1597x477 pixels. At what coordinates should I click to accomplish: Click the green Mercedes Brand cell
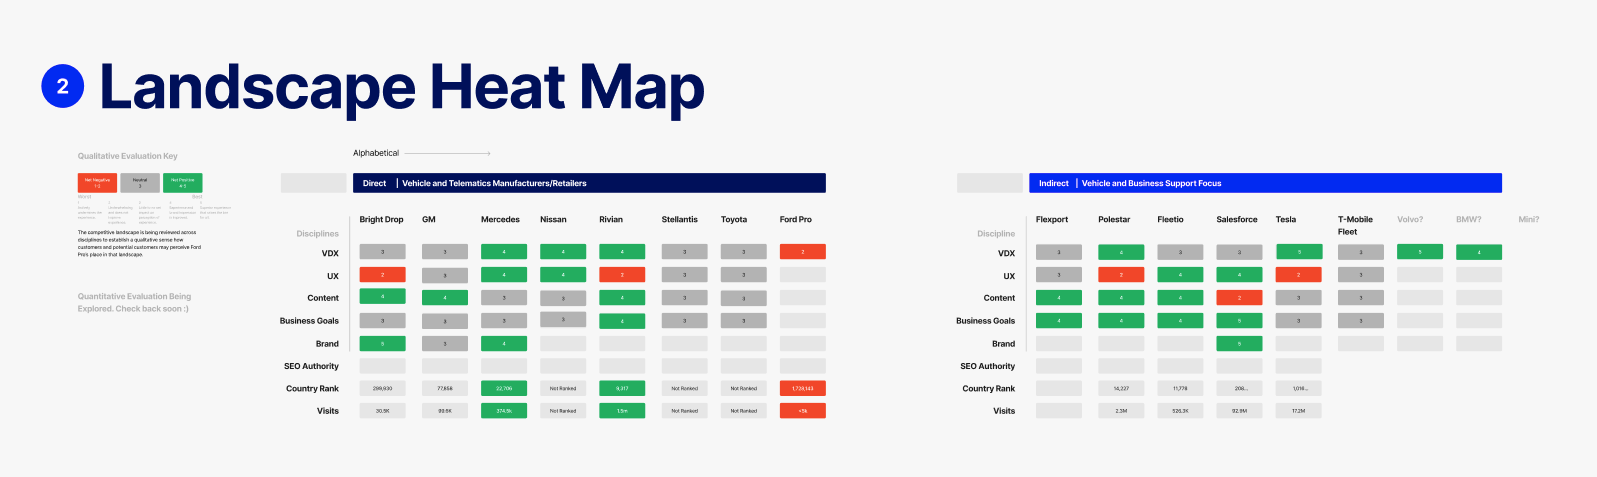click(x=504, y=343)
